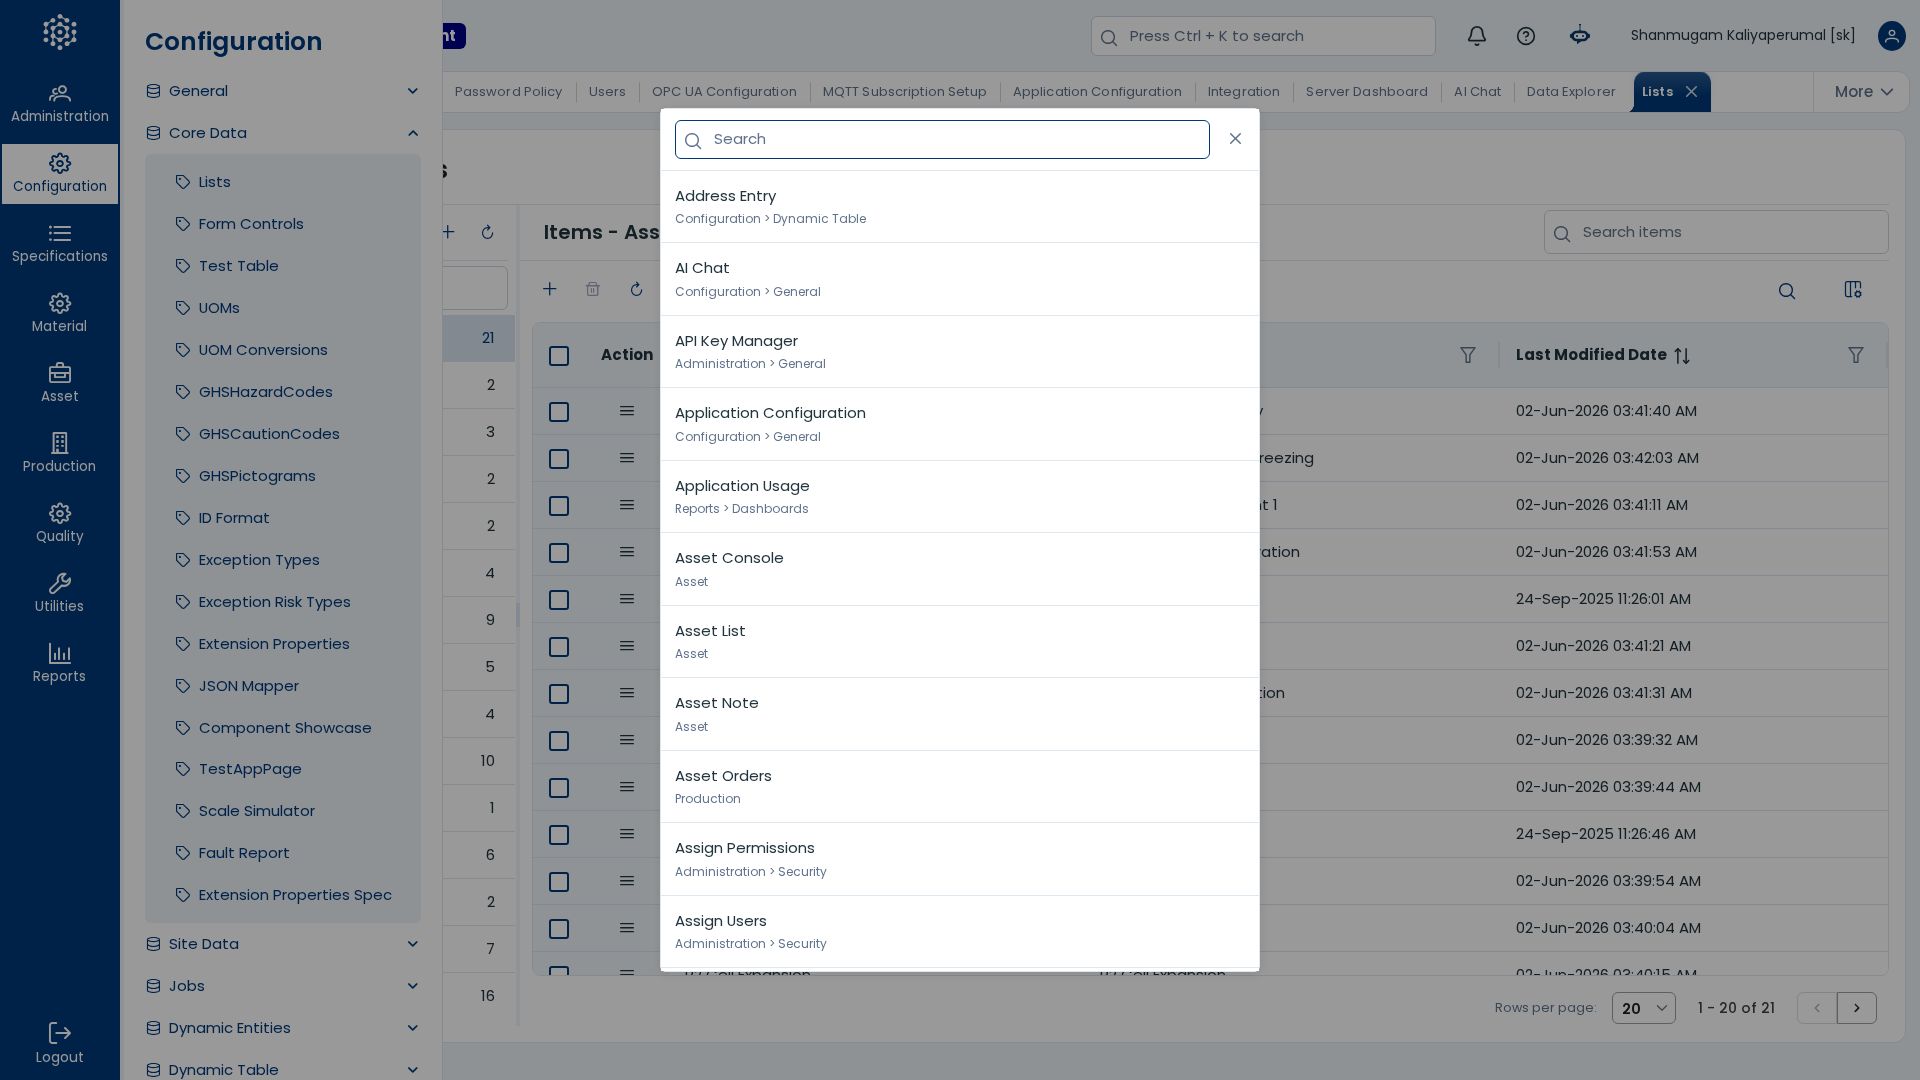Switch to MQTT Subscription Setup tab
The width and height of the screenshot is (1920, 1080).
click(x=904, y=92)
